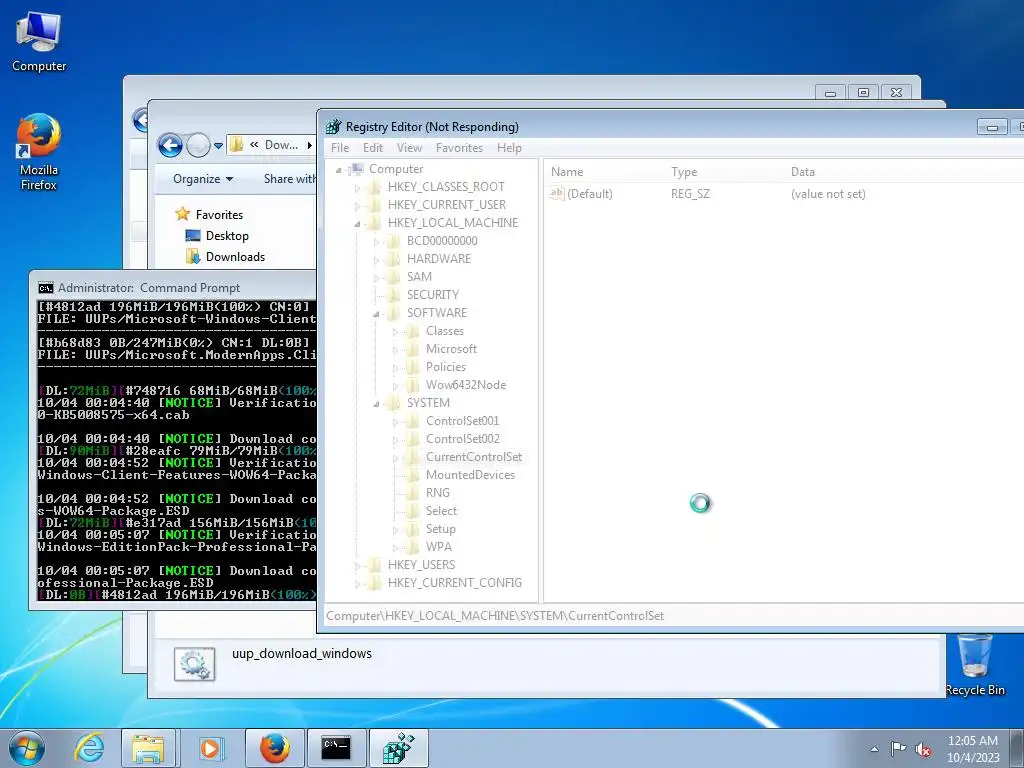1024x768 pixels.
Task: Switch to Command Prompt taskbar button
Action: coord(336,748)
